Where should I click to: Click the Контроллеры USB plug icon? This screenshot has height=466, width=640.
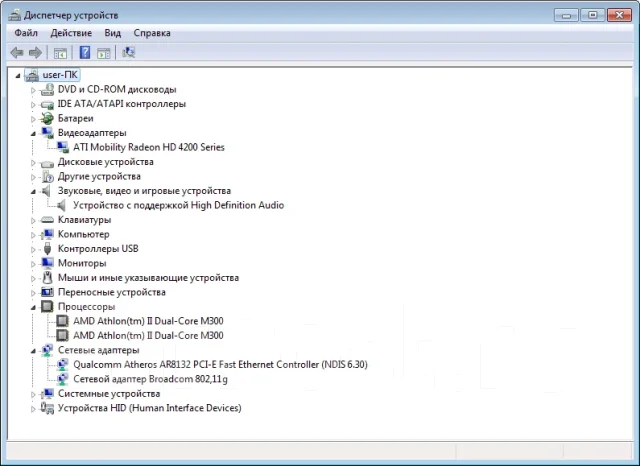47,249
